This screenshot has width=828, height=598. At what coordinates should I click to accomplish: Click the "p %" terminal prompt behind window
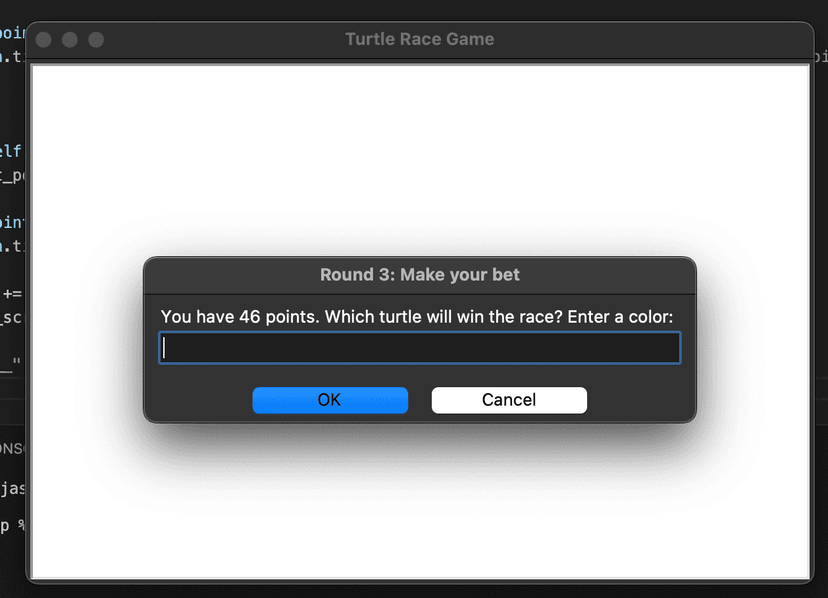click(13, 526)
